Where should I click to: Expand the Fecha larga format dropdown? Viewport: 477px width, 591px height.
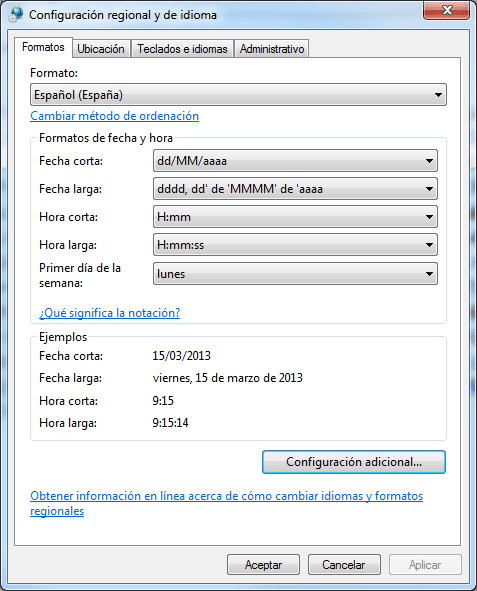coord(295,189)
